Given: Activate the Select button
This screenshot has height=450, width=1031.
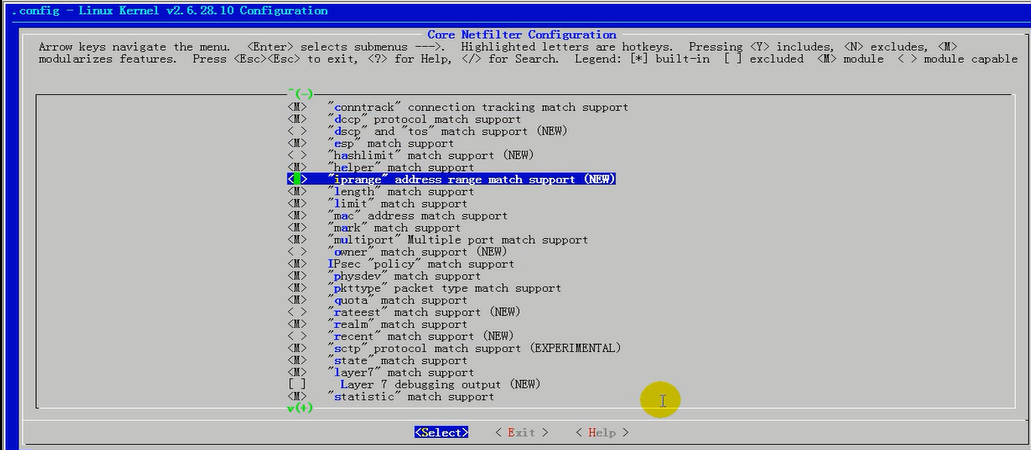Looking at the screenshot, I should pyautogui.click(x=441, y=432).
